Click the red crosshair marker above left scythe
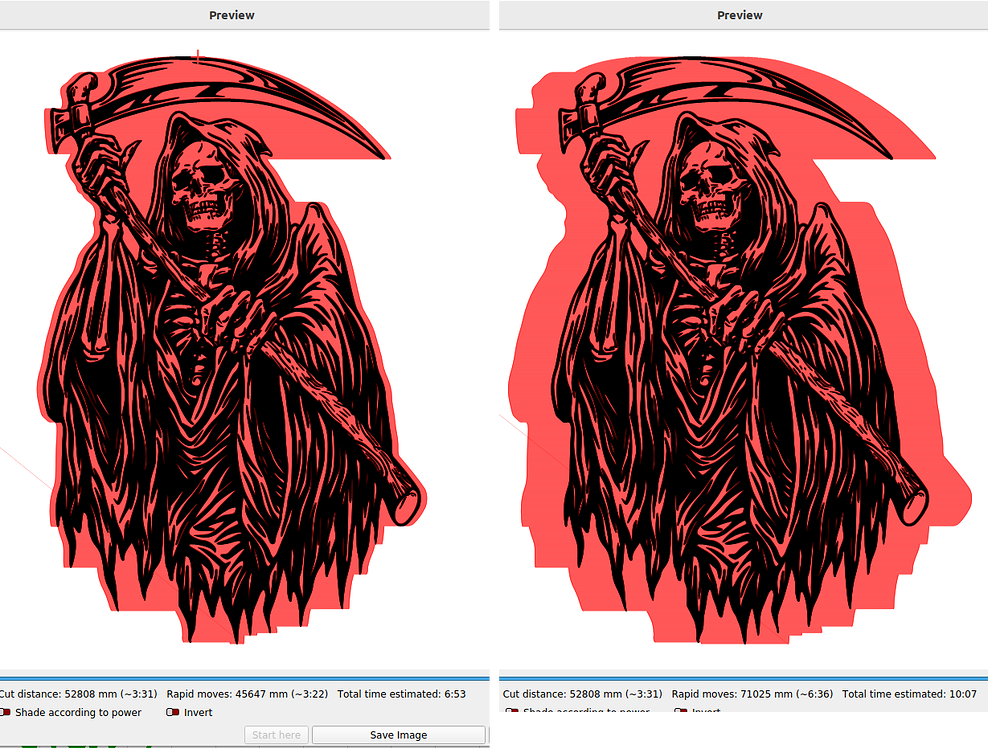This screenshot has width=988, height=748. point(198,58)
